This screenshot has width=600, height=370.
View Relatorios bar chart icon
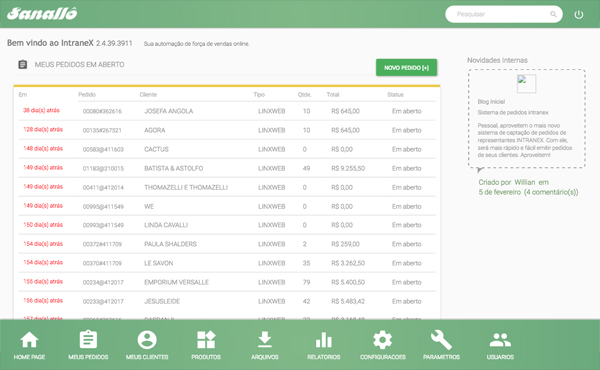323,339
